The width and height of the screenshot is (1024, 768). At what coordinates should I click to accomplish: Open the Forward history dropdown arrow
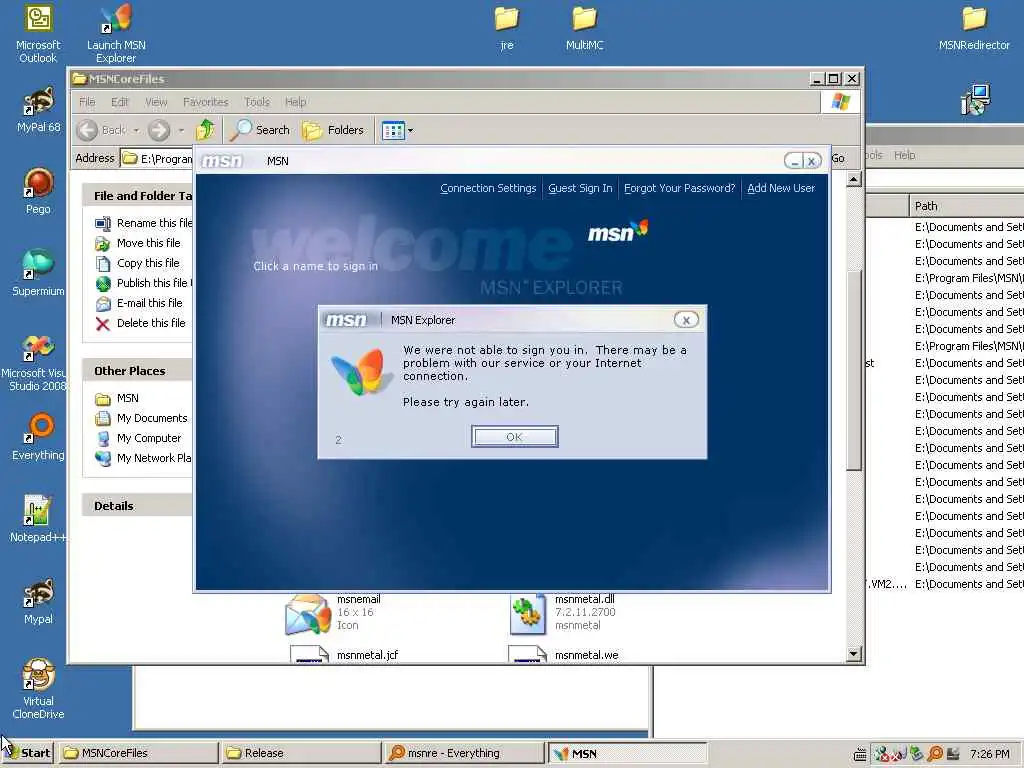181,131
